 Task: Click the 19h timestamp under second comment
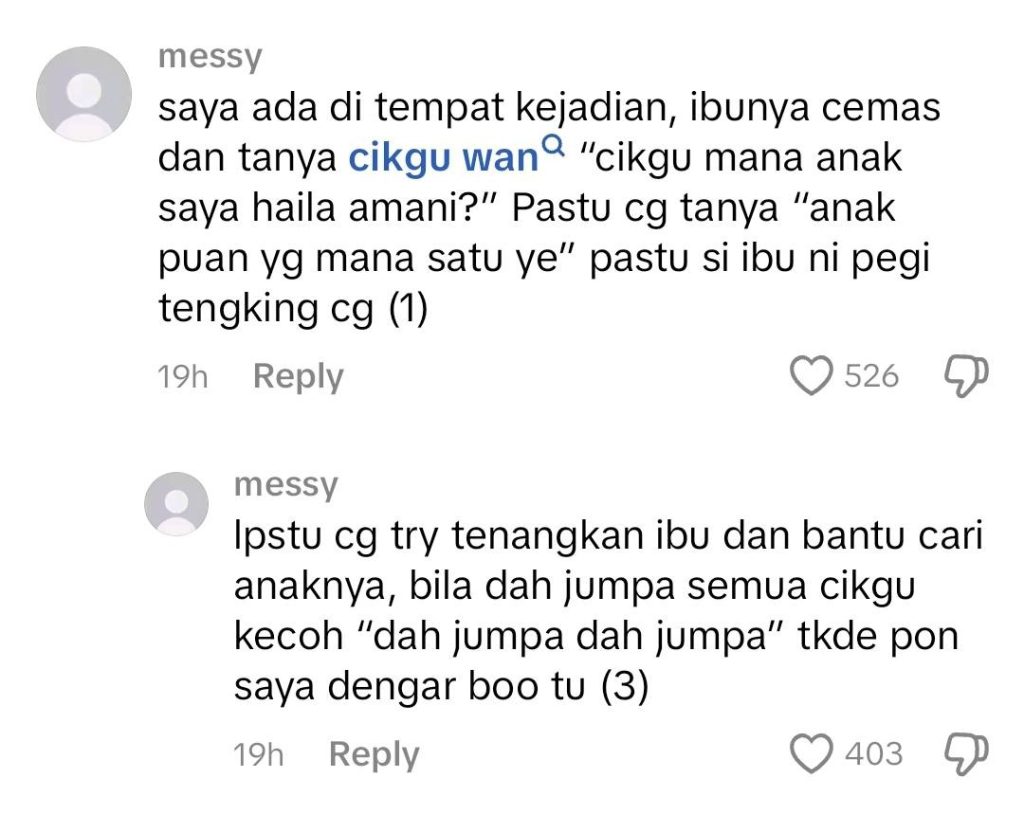[x=259, y=755]
